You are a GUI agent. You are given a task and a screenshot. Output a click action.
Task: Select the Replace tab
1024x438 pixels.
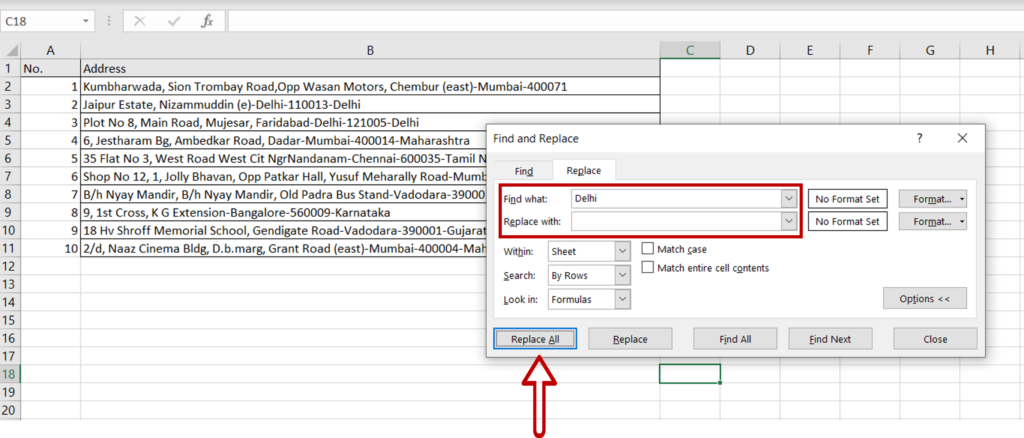(x=584, y=170)
